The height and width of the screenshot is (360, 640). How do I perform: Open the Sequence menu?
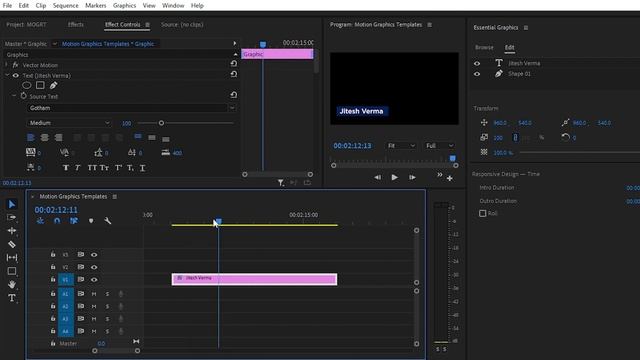(x=65, y=6)
